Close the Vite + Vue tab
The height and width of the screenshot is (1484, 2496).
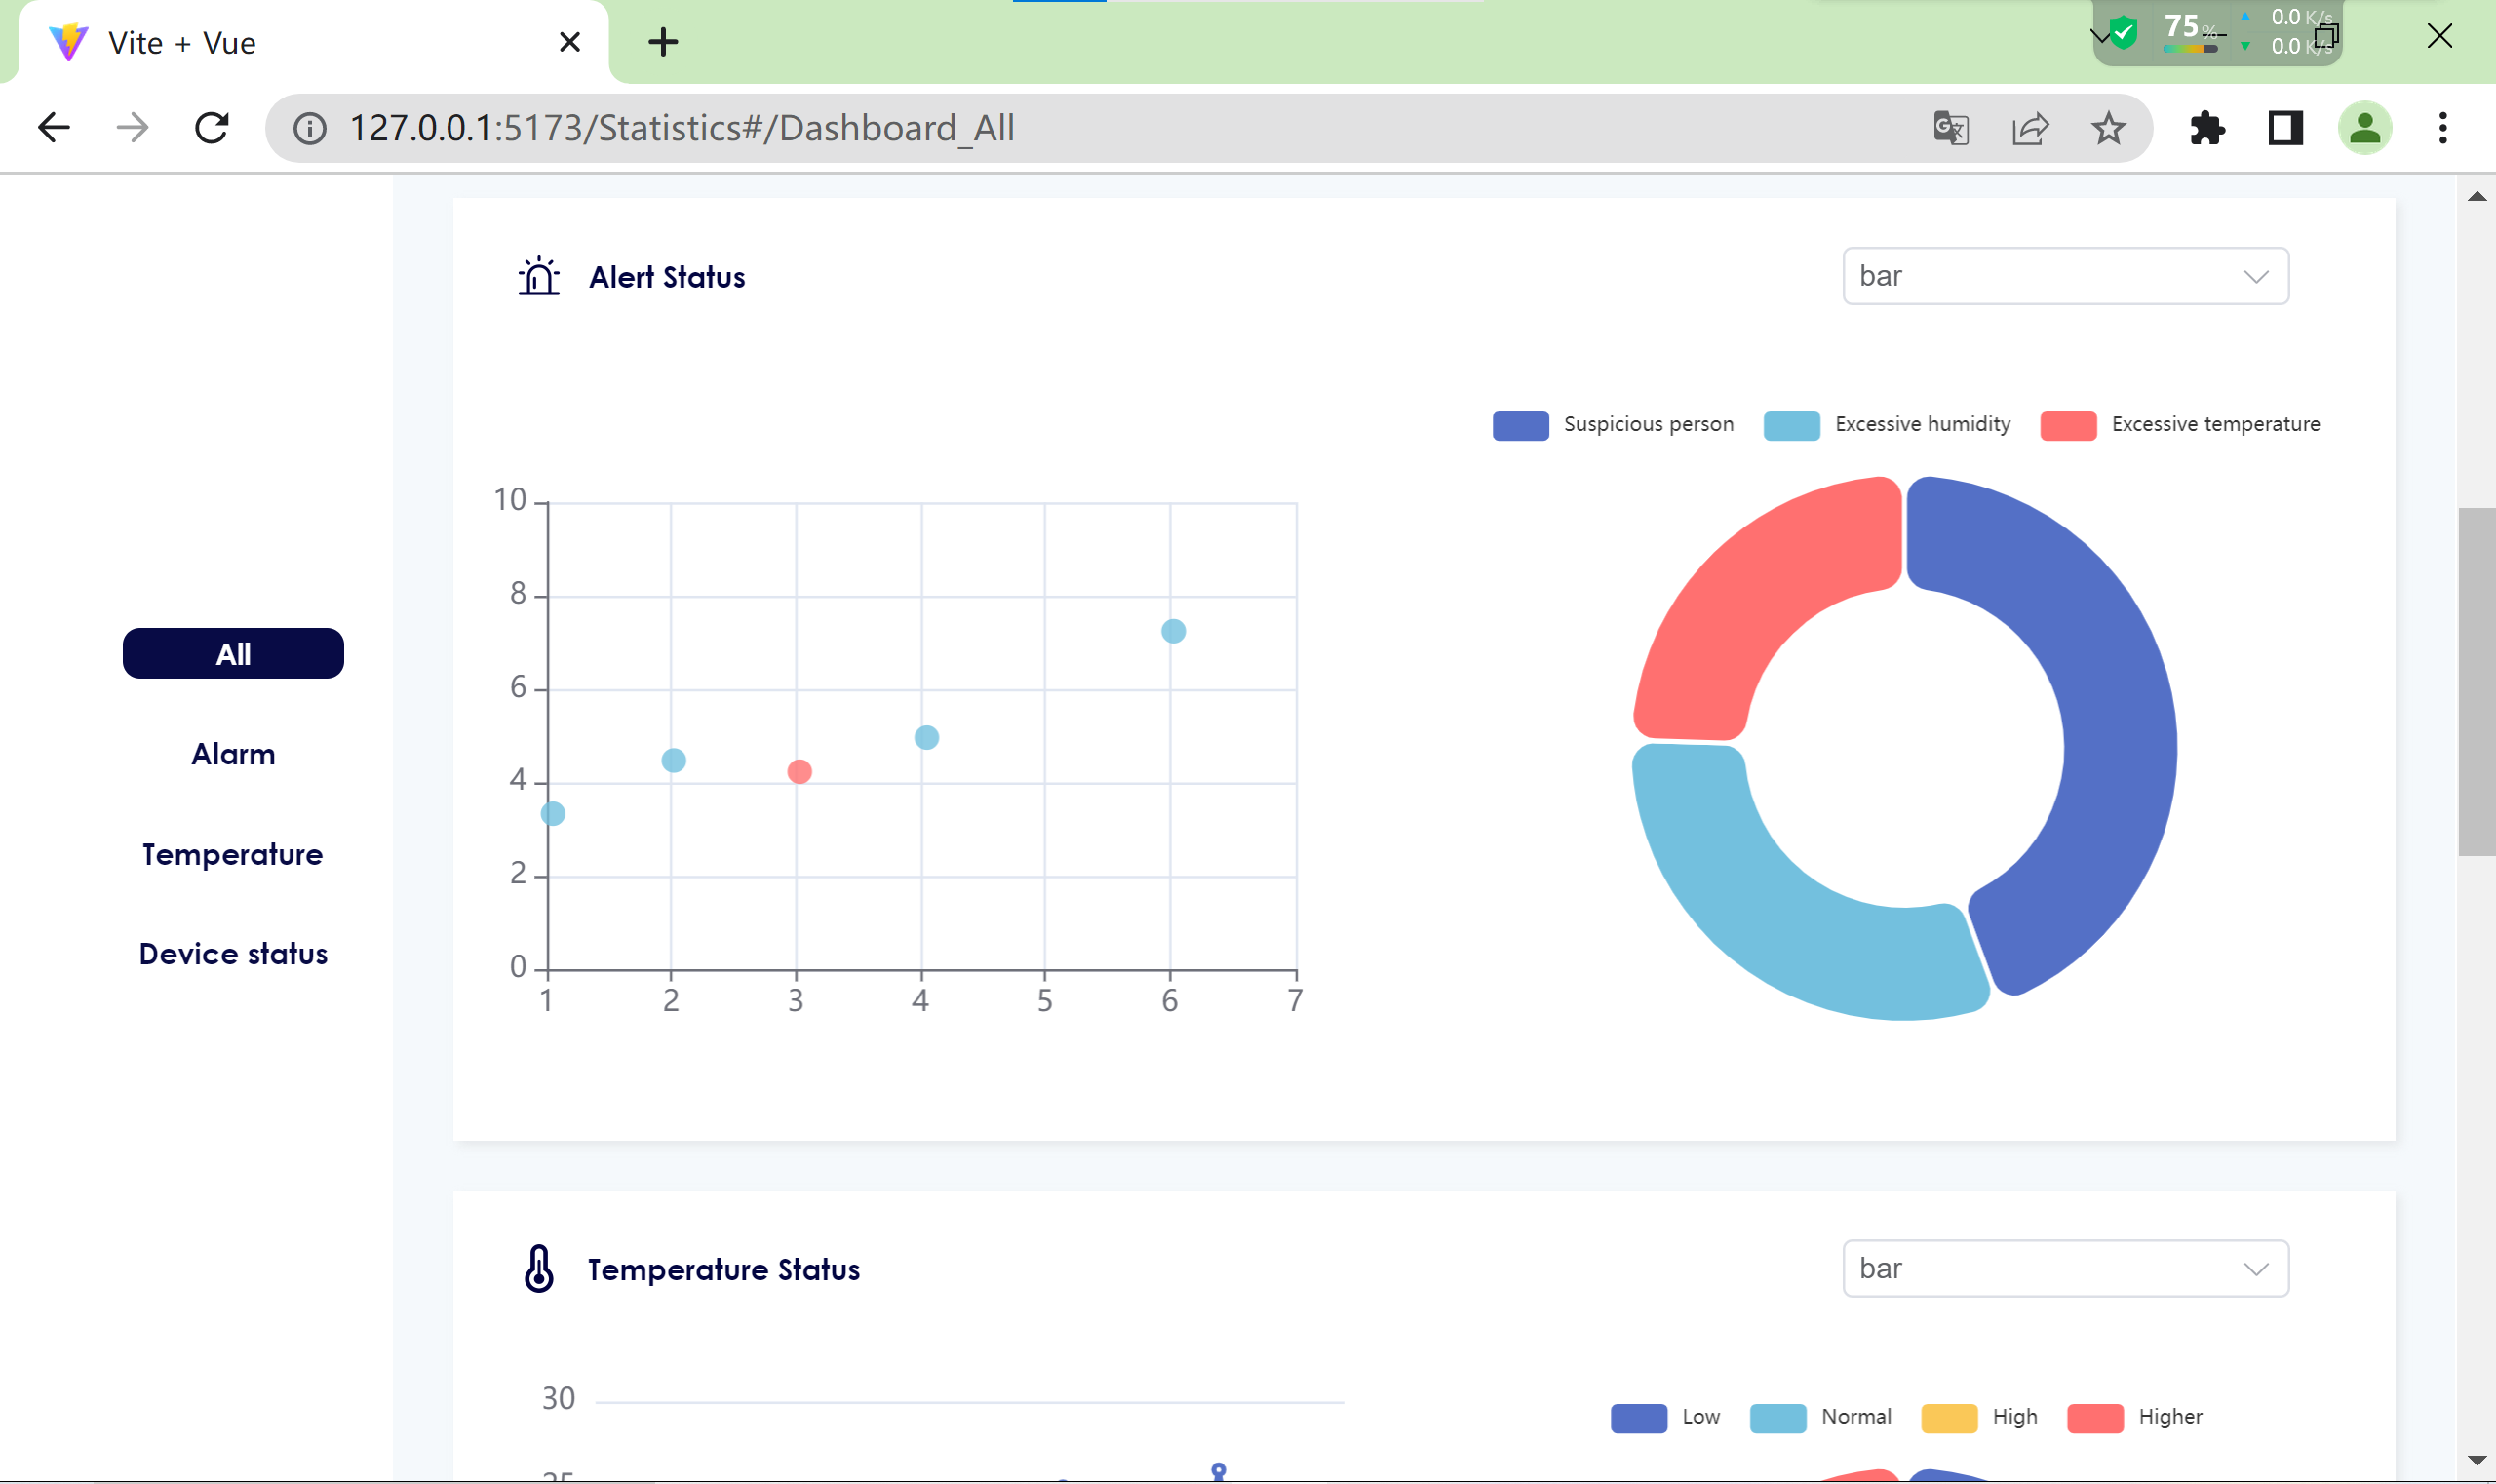[570, 42]
